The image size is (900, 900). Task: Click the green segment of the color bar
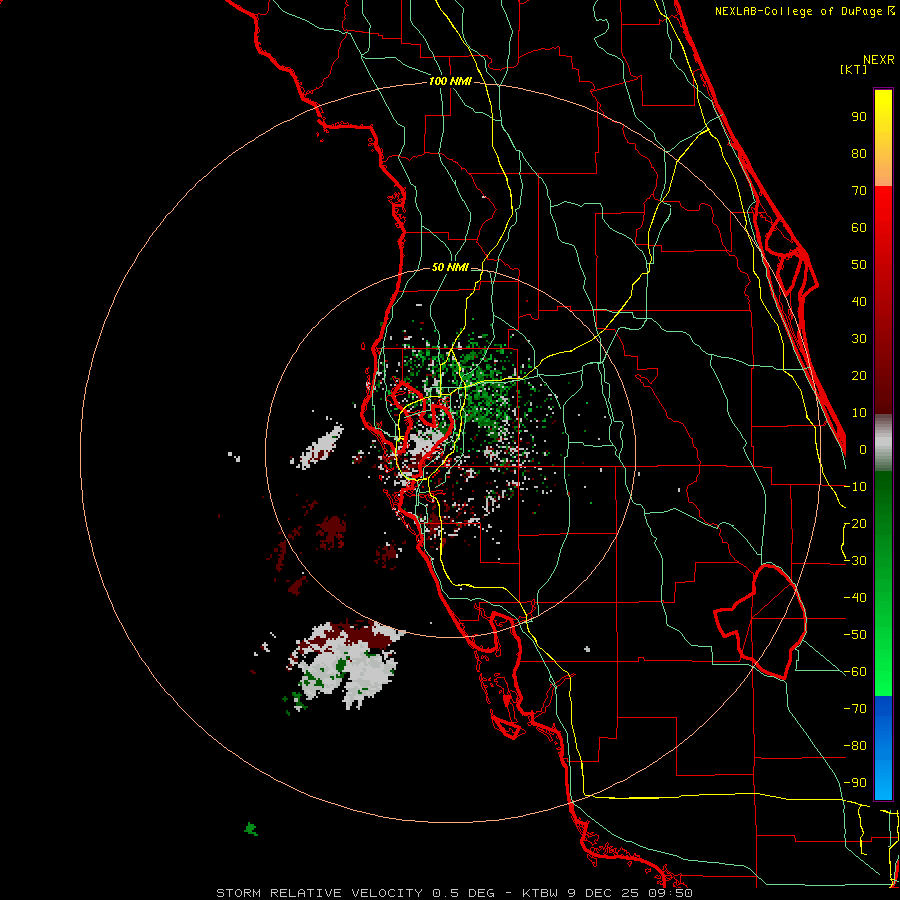[x=883, y=584]
